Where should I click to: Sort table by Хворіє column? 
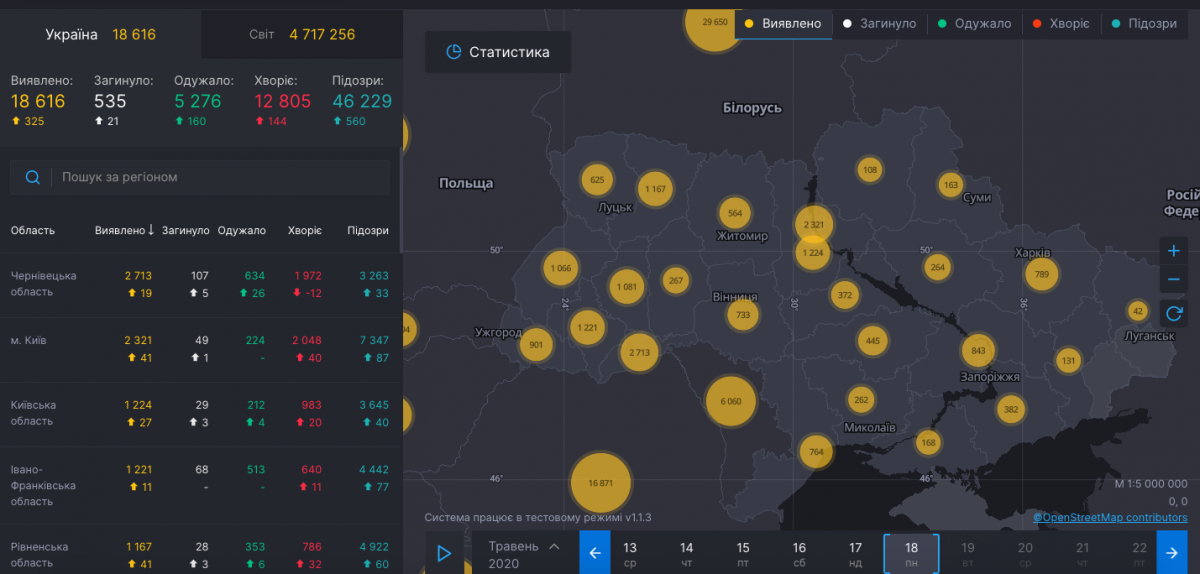305,230
